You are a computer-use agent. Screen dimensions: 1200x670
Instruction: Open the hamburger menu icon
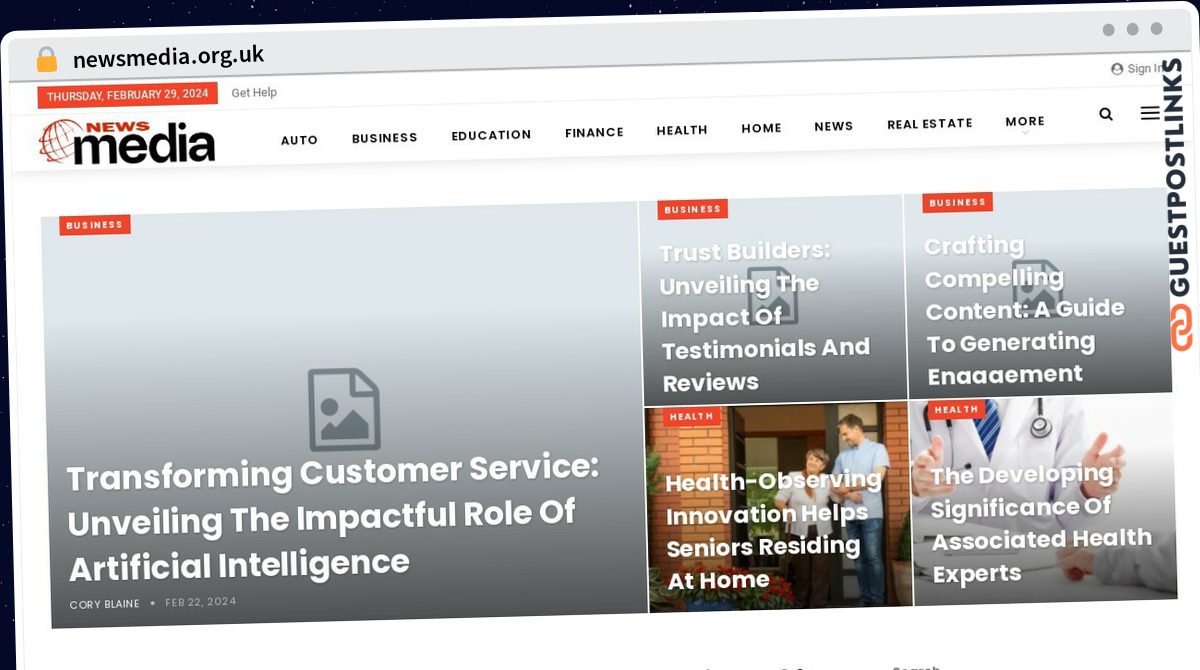(x=1150, y=114)
